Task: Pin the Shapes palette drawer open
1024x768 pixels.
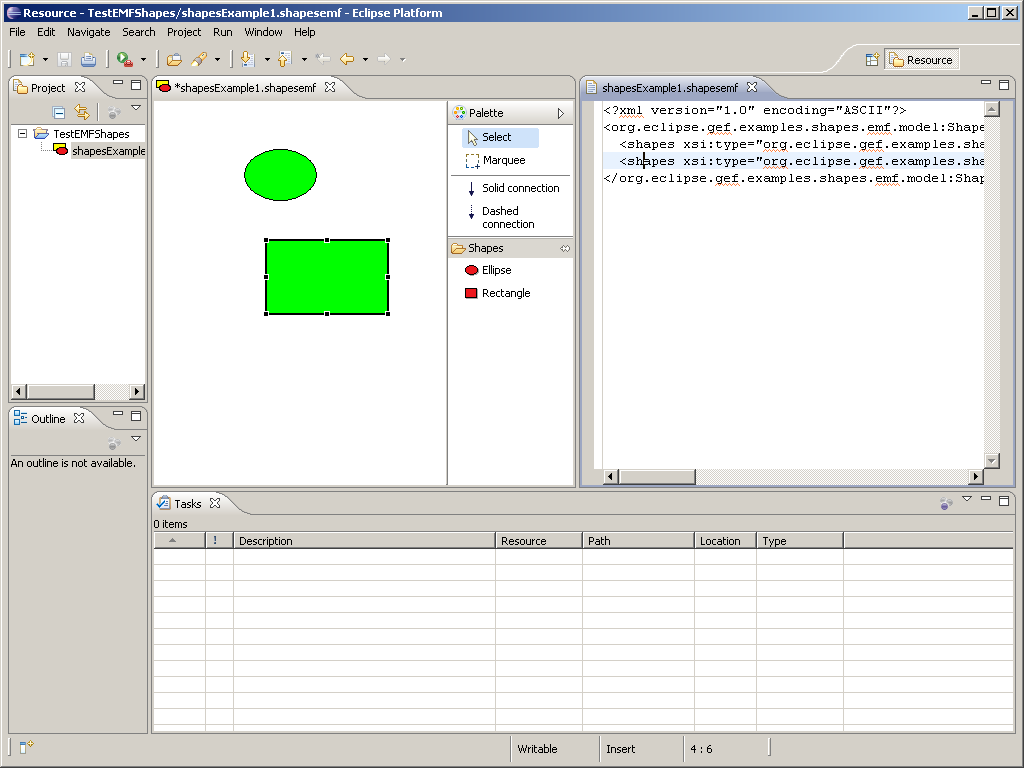Action: click(565, 248)
